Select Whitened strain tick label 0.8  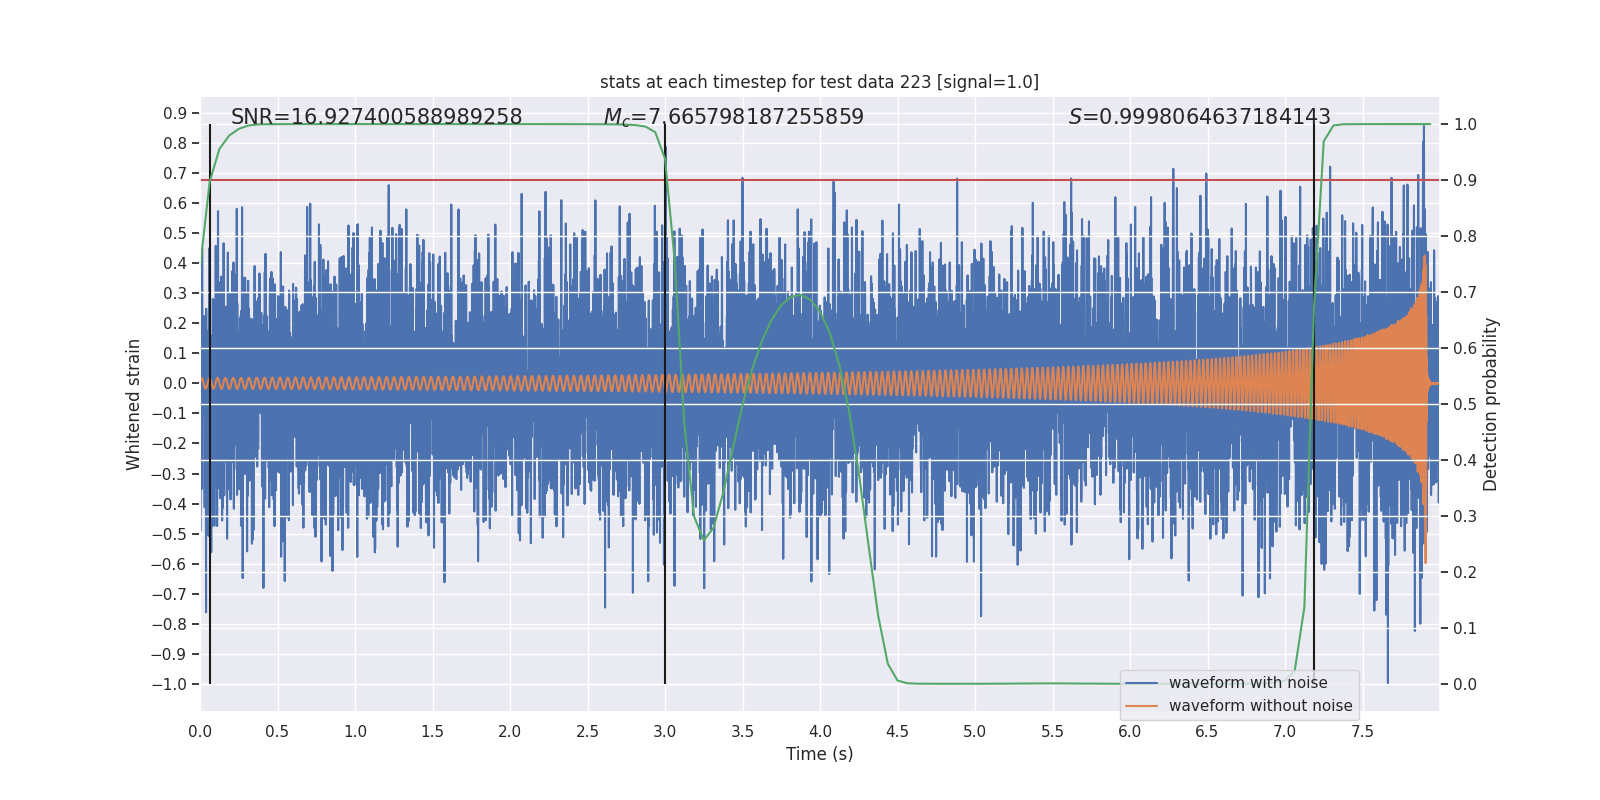(175, 144)
